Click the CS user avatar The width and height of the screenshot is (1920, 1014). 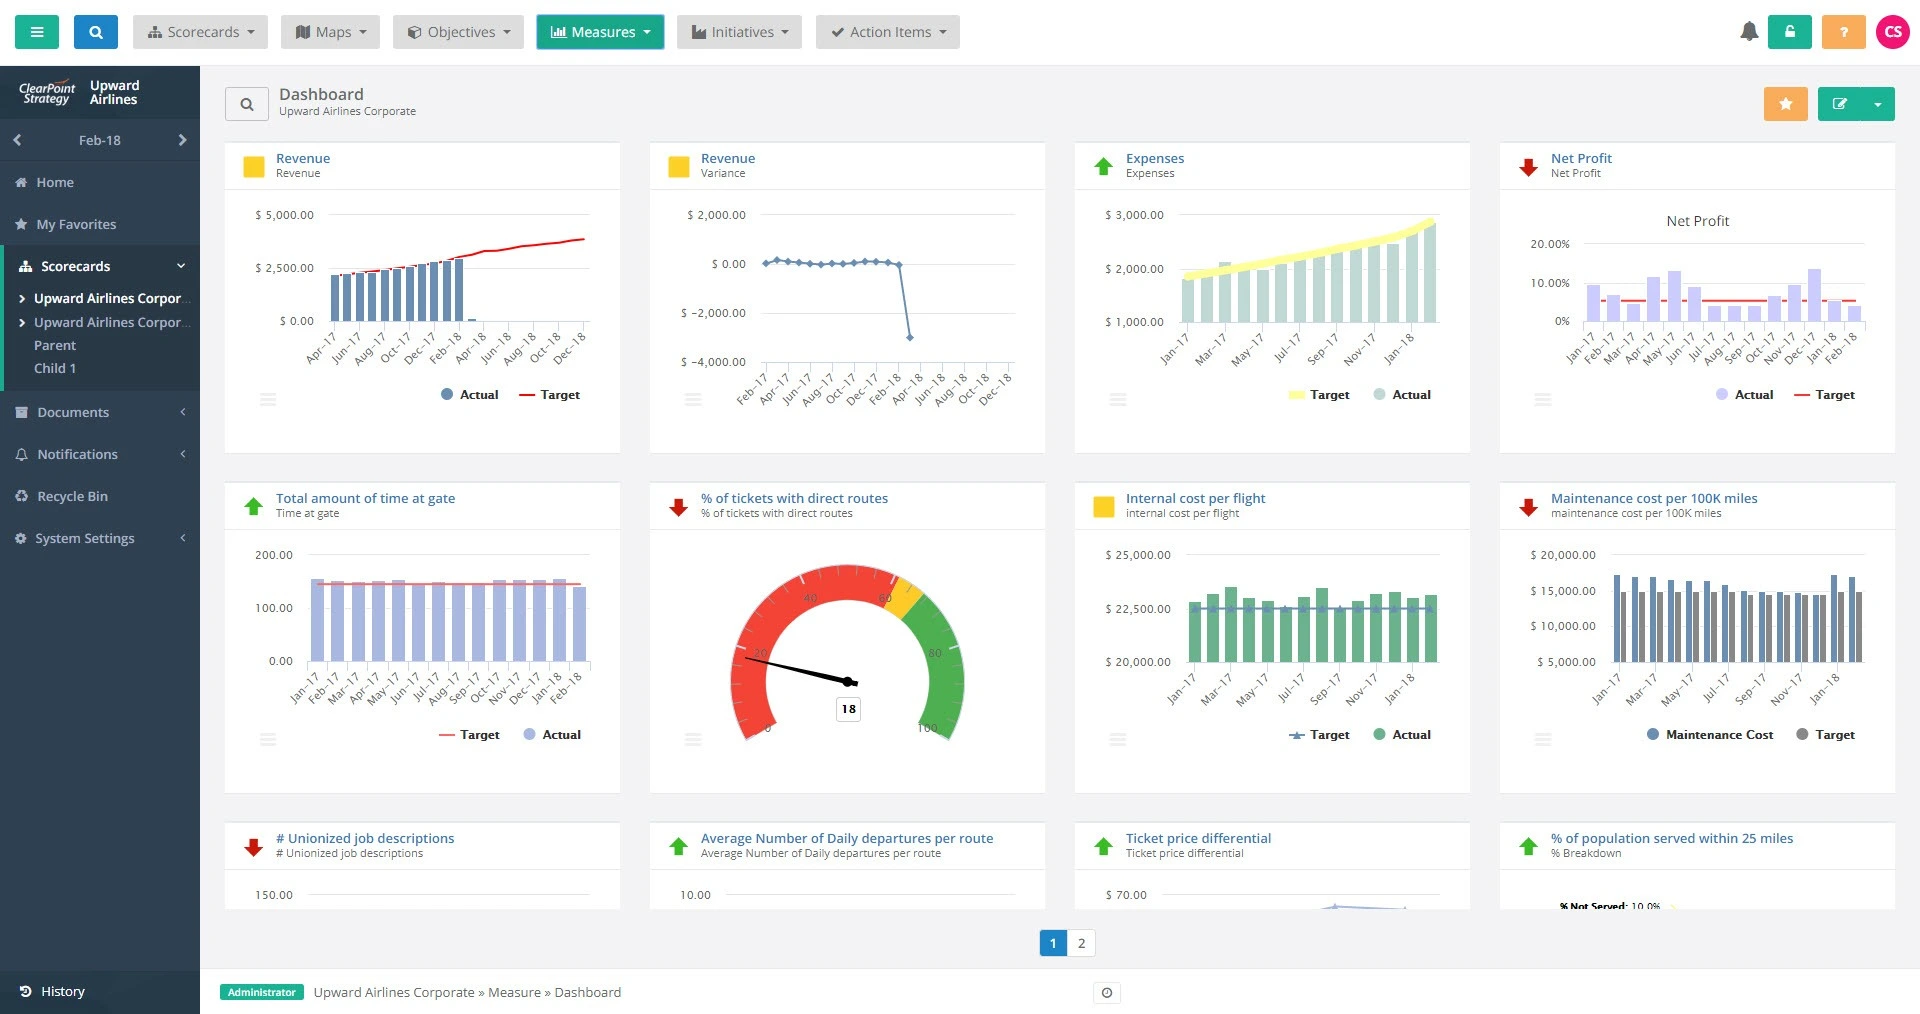tap(1893, 31)
